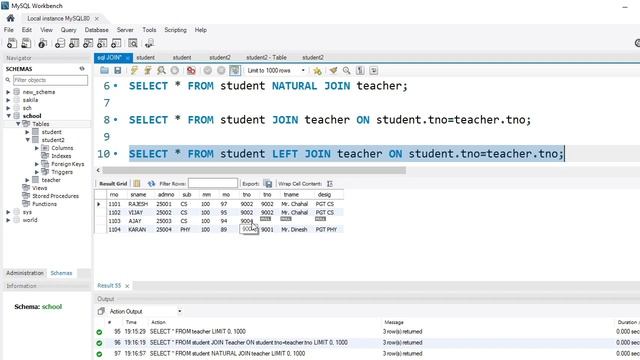Open the object inspector icon

42,43
